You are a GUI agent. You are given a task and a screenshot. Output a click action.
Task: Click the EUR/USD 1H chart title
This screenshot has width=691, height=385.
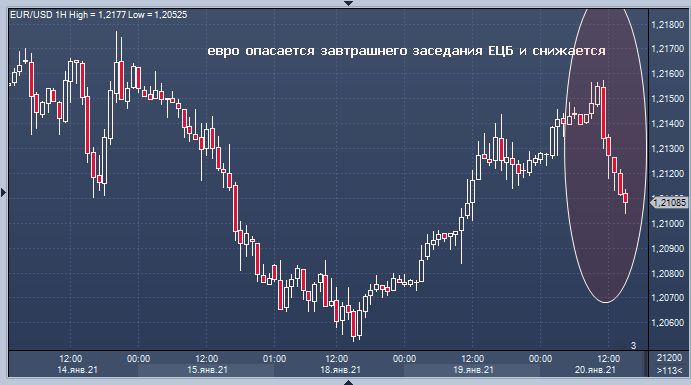coord(98,15)
